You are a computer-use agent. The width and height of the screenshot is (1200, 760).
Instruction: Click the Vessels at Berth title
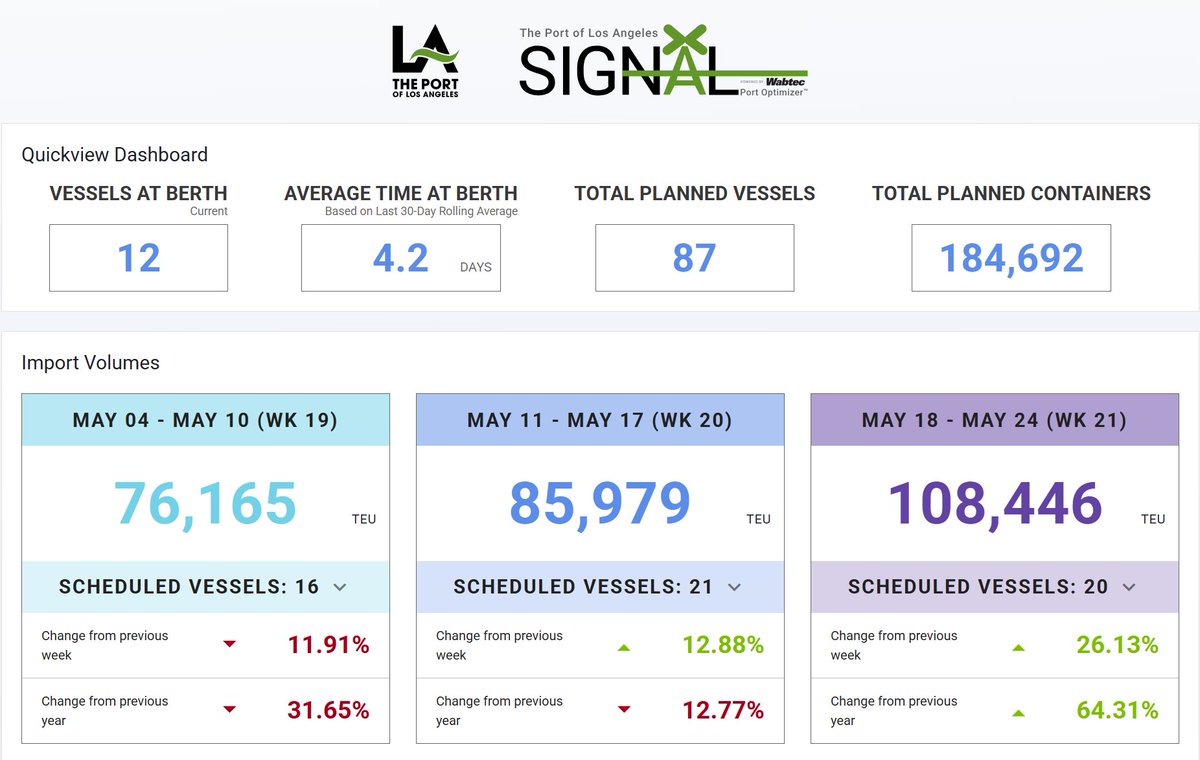pos(139,194)
